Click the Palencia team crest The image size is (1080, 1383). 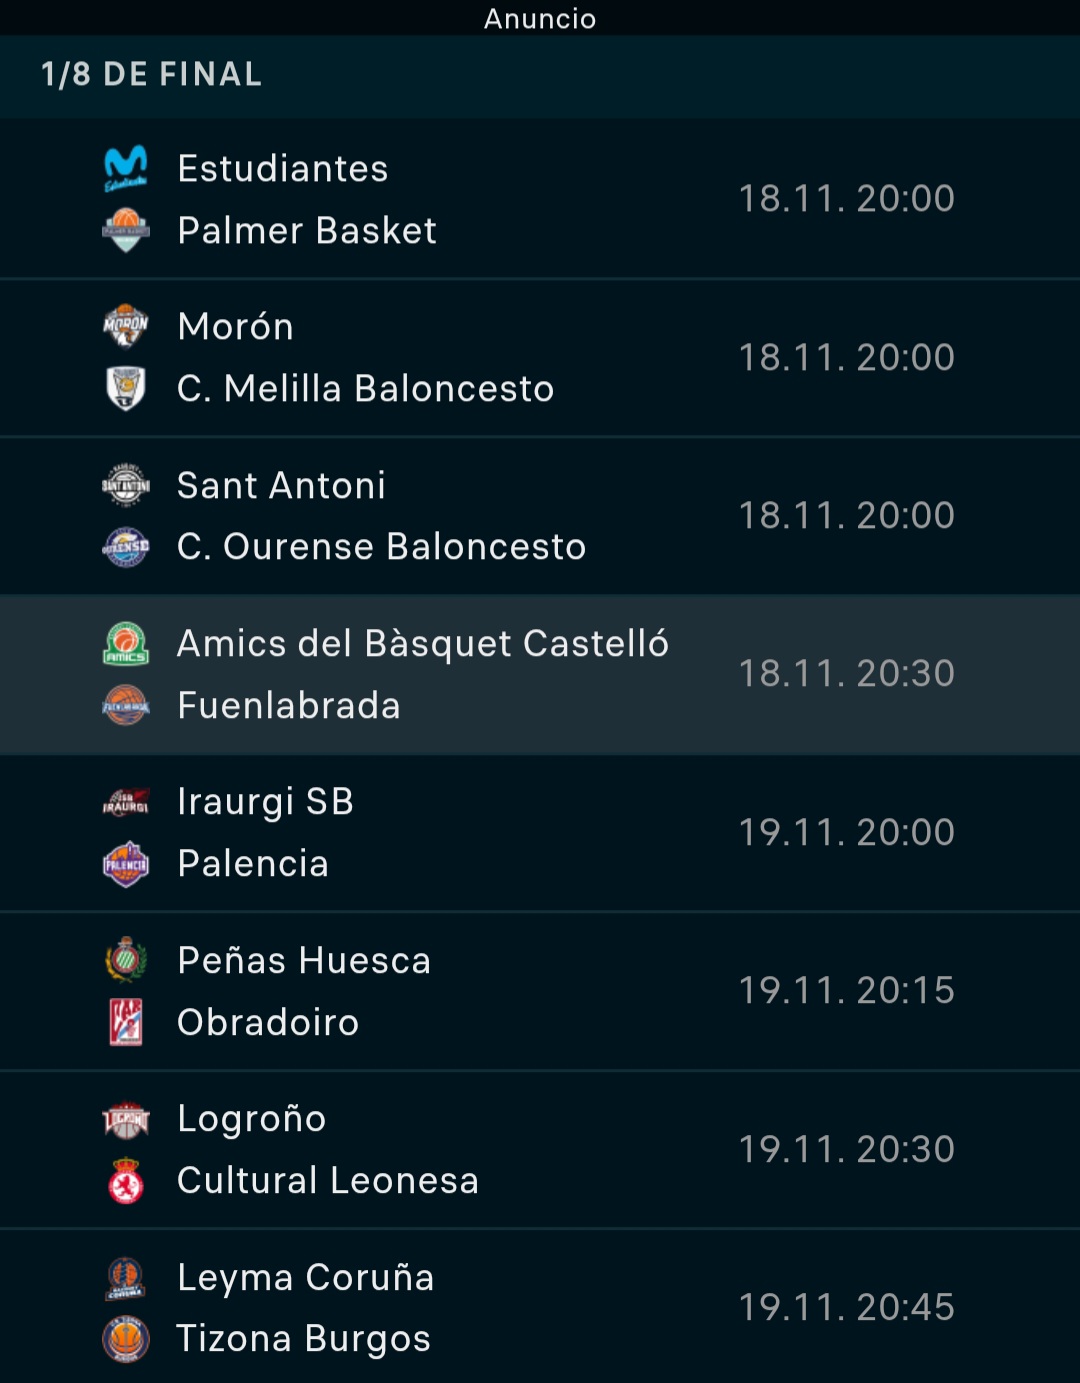click(x=126, y=864)
